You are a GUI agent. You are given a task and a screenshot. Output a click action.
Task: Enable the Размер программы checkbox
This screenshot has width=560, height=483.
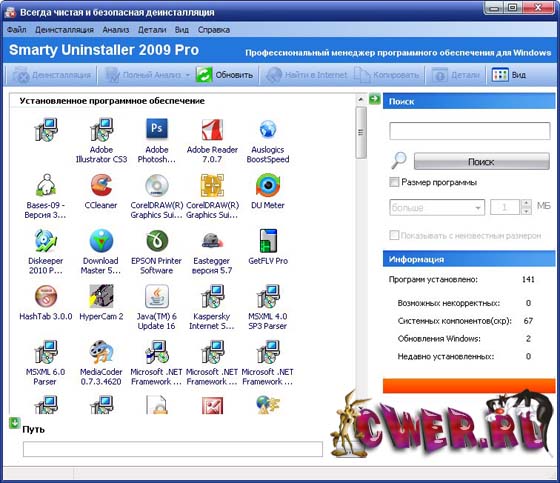394,182
